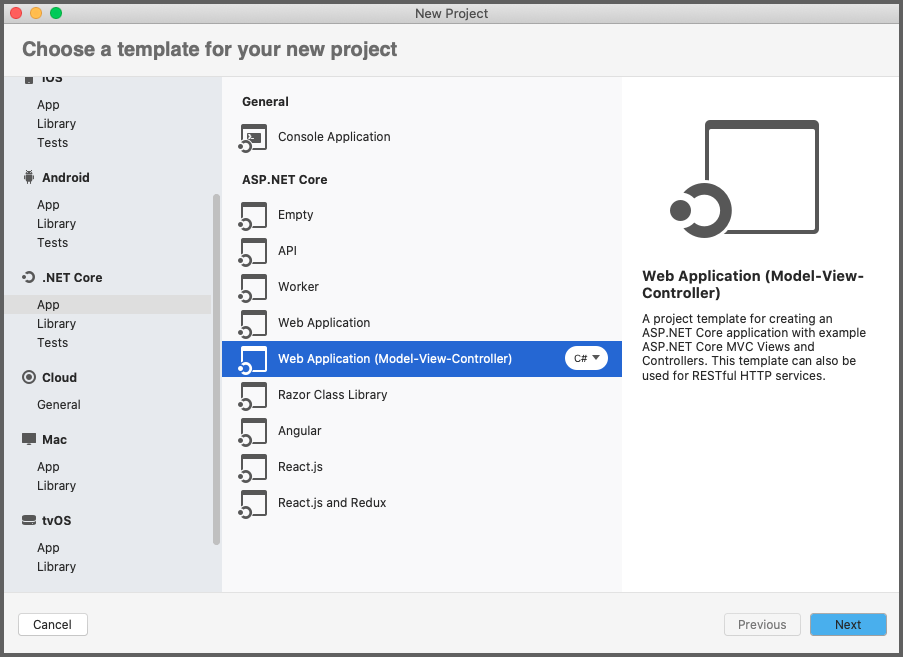Choose General under Cloud category
The height and width of the screenshot is (657, 903).
59,405
